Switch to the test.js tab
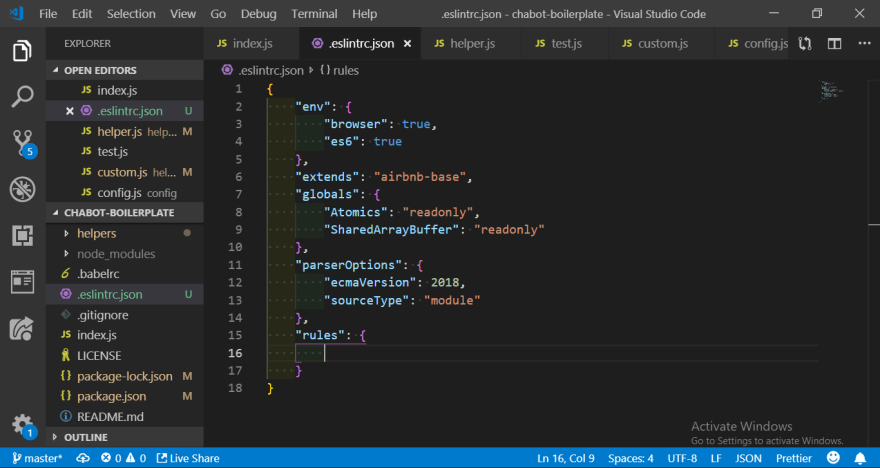880x468 pixels. click(x=565, y=44)
